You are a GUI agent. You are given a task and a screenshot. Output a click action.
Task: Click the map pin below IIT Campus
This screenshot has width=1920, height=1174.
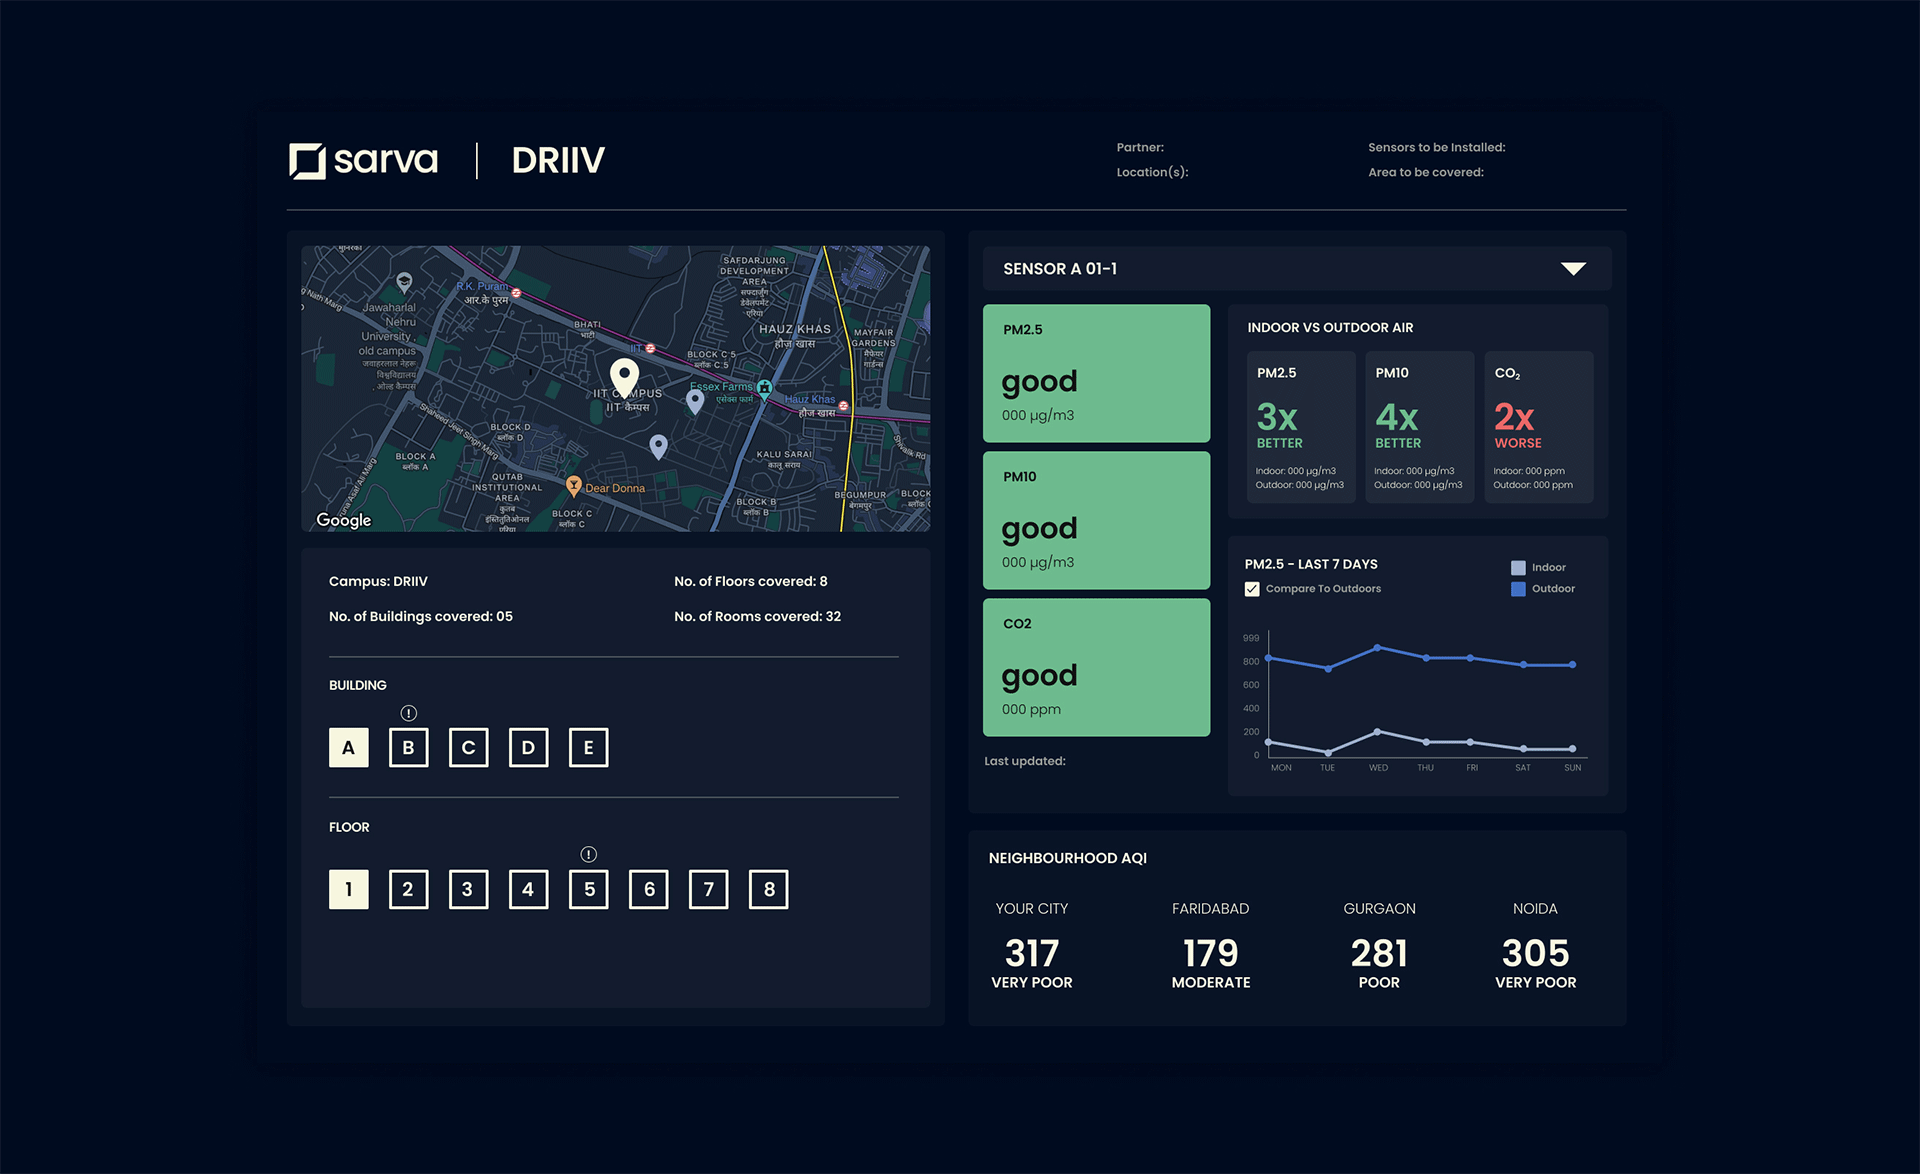658,447
